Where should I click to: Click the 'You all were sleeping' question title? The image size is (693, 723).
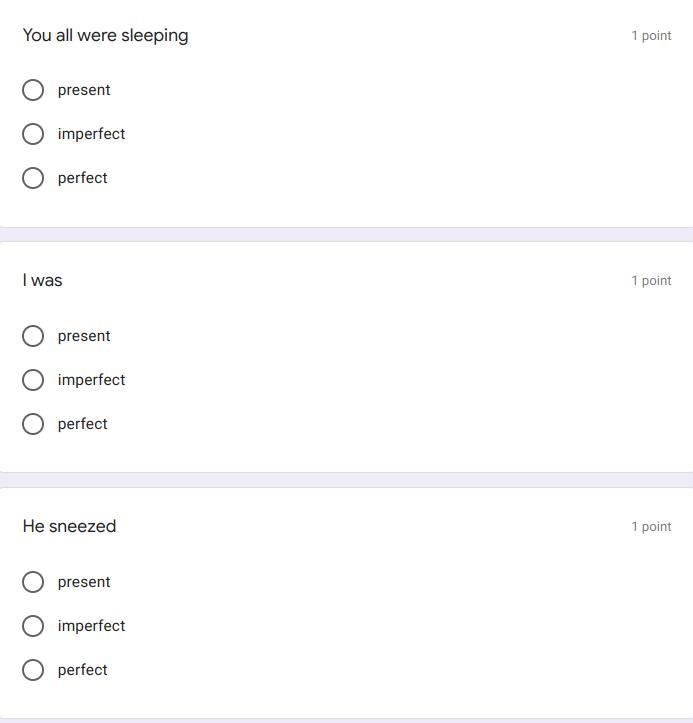coord(105,35)
